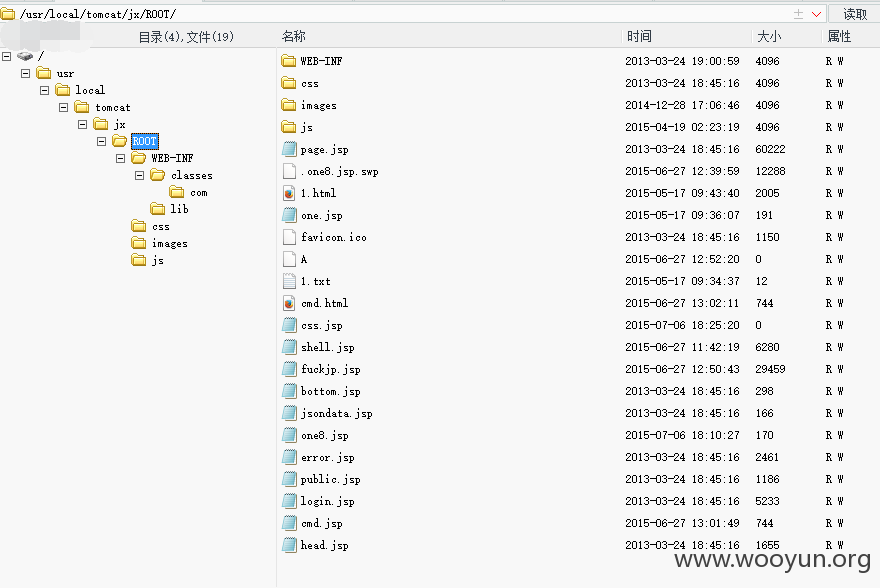Collapse the ROOT tree node
The width and height of the screenshot is (880, 588).
click(x=102, y=141)
